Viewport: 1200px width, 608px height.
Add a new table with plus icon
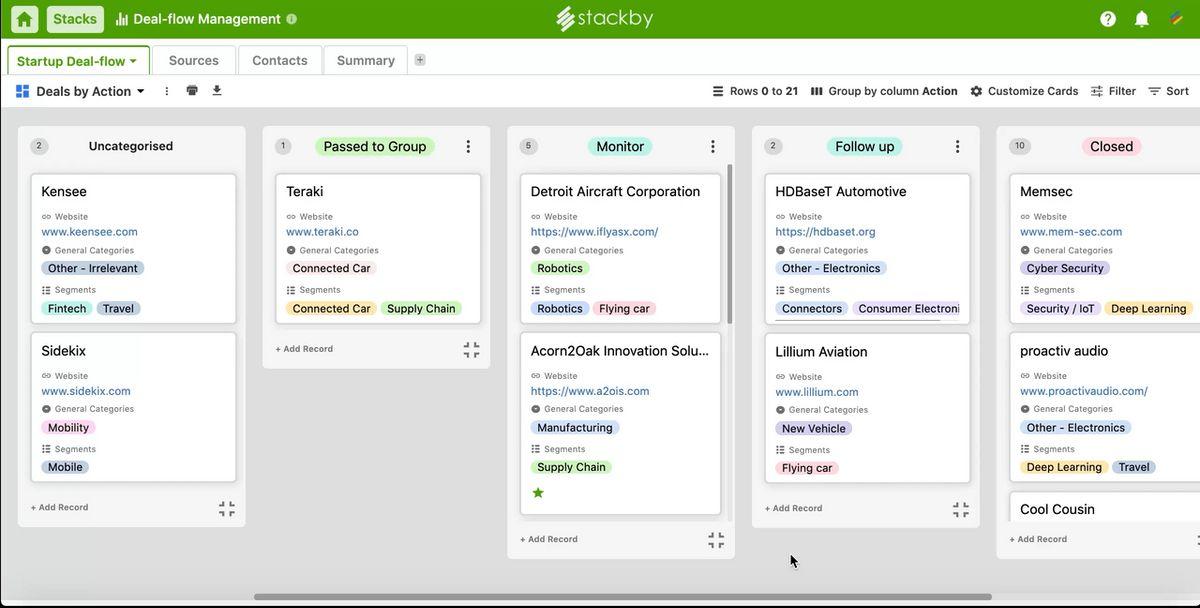click(420, 60)
